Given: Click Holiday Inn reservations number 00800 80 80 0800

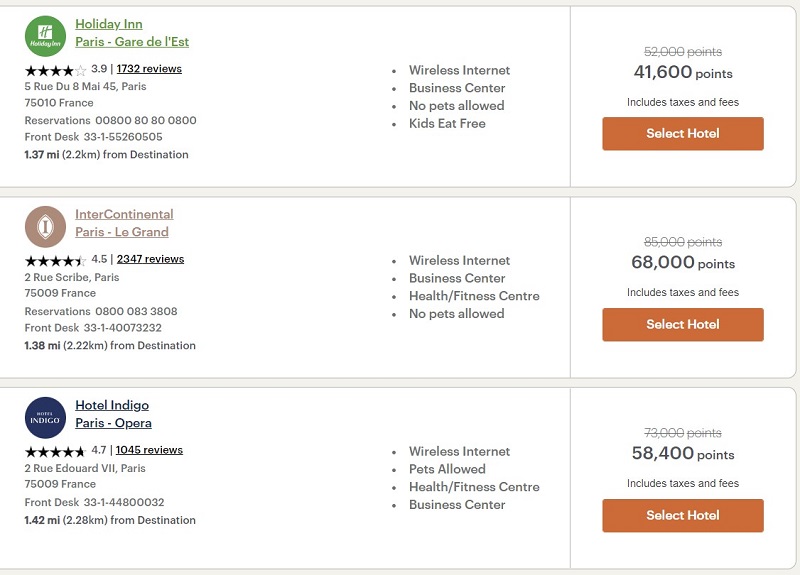Looking at the screenshot, I should (146, 120).
